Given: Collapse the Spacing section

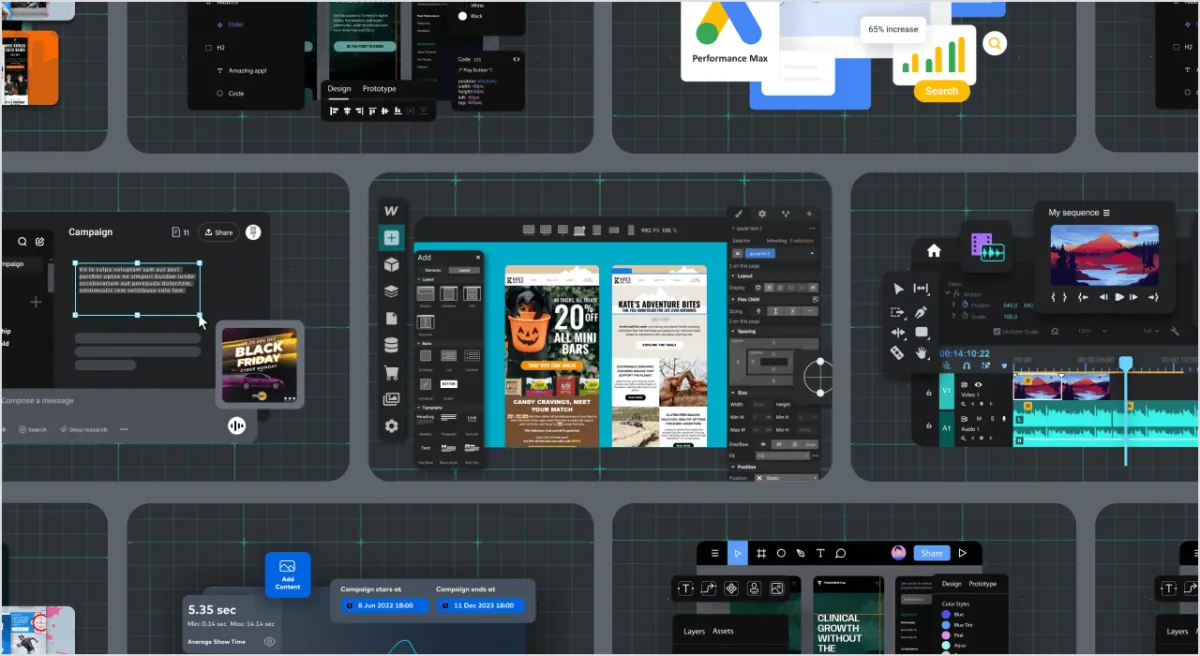Looking at the screenshot, I should tap(733, 331).
